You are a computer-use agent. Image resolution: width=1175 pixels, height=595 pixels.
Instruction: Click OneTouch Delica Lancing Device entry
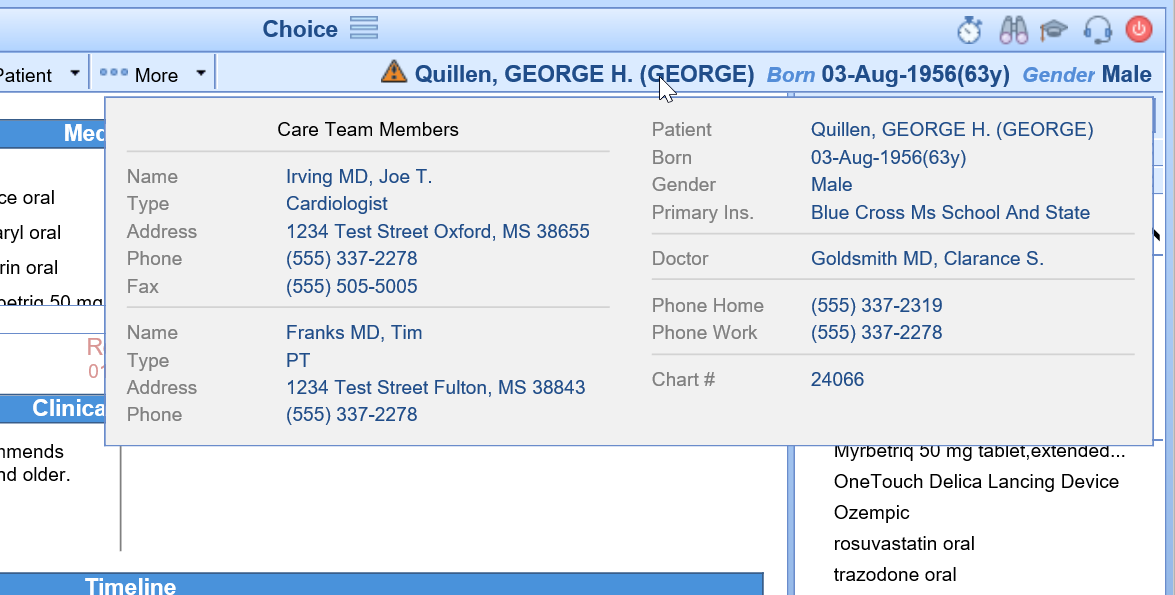976,482
